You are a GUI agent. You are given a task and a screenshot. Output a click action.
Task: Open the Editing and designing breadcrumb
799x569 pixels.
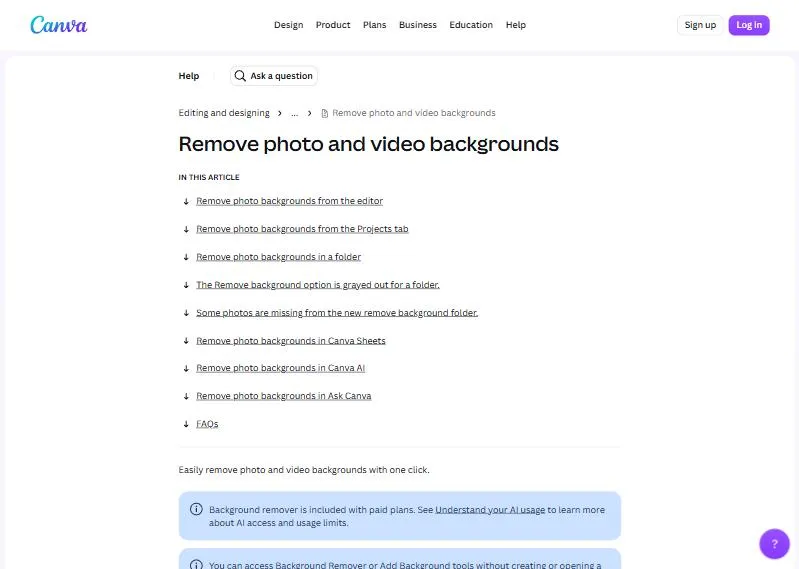point(224,113)
